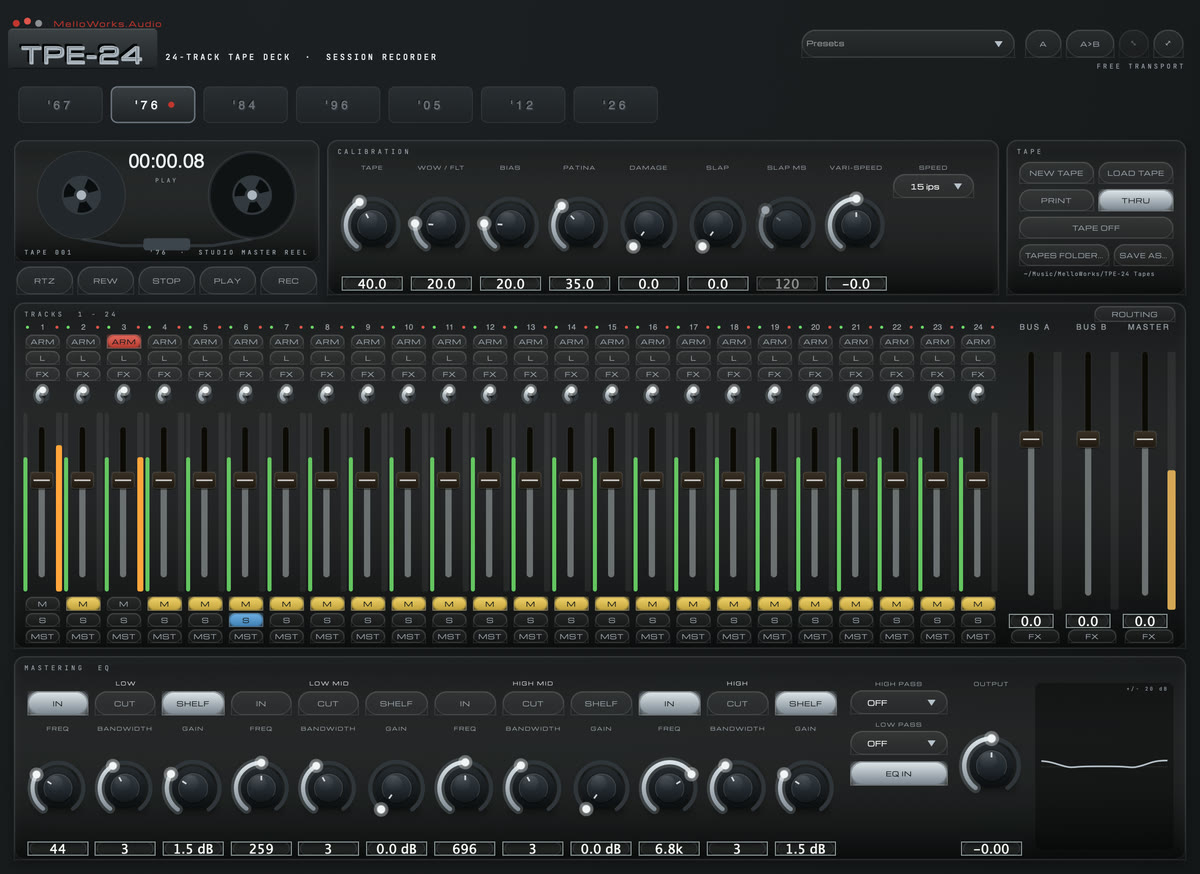Select the '96 era tab
1200x874 pixels.
338,105
